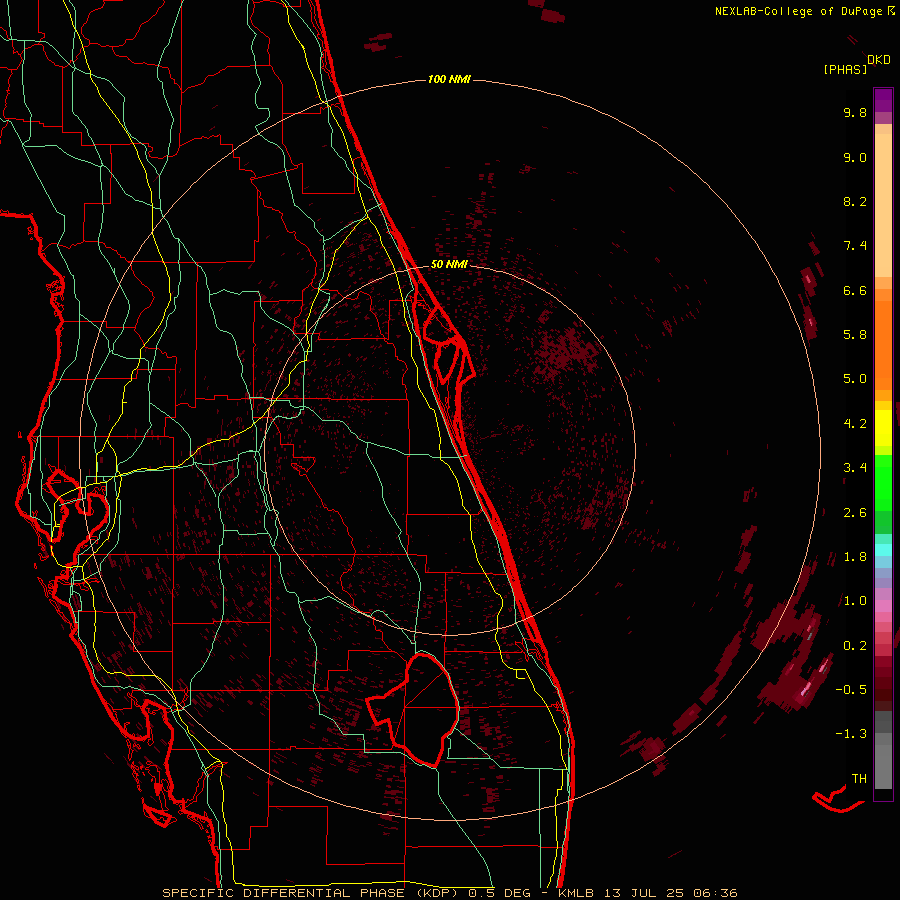Click the 100 NMI range ring label
This screenshot has height=900, width=900.
pyautogui.click(x=449, y=79)
